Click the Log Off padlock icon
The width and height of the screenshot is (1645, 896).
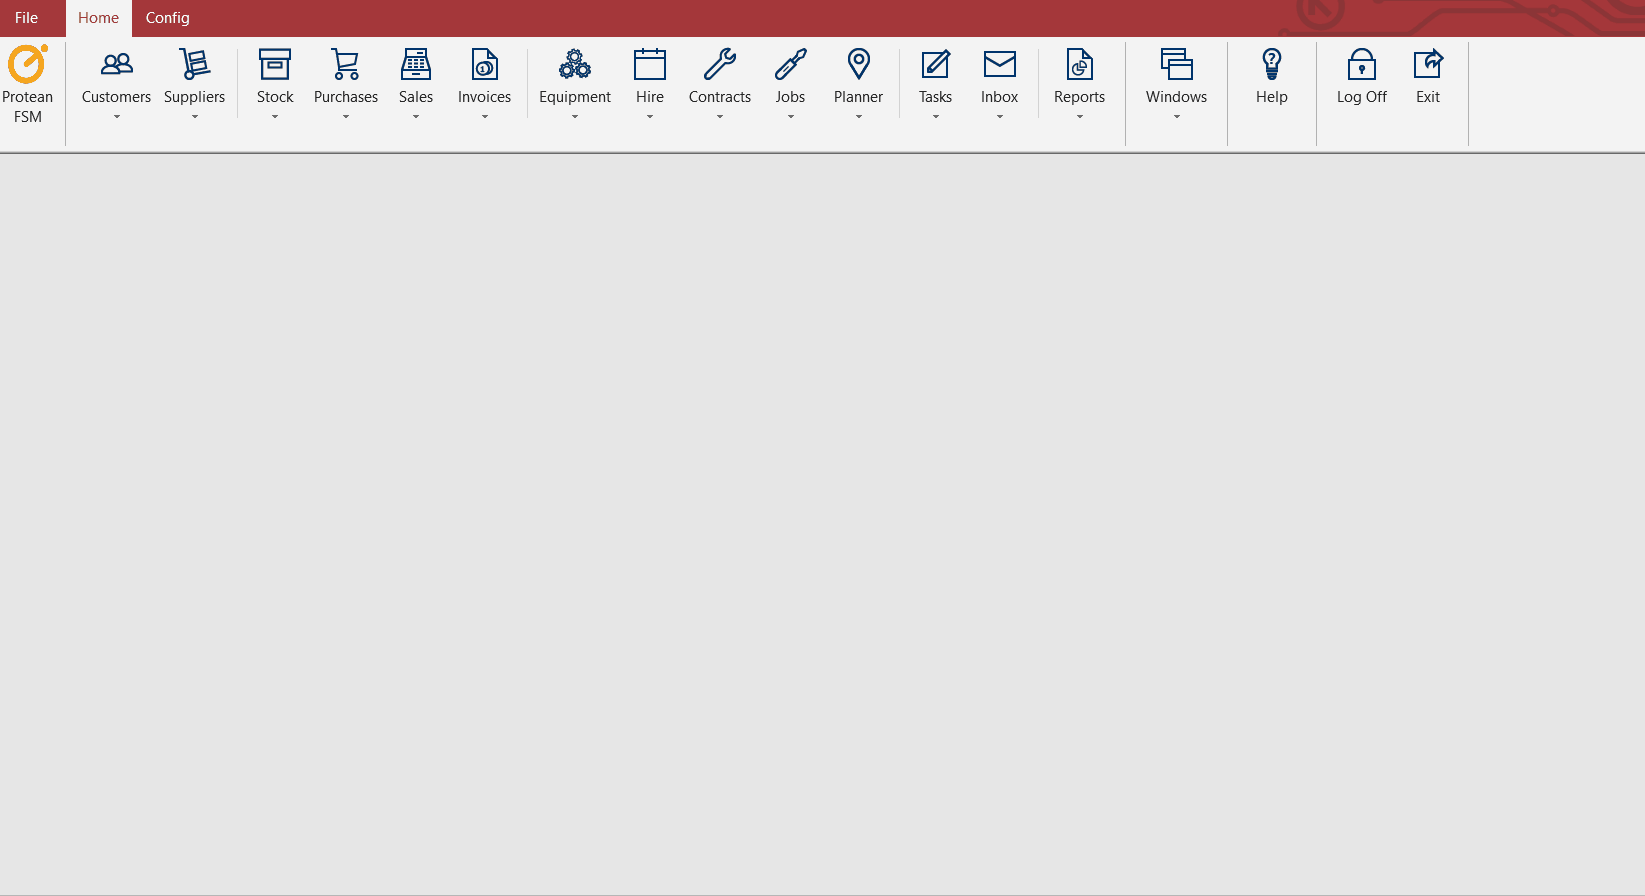(1362, 64)
